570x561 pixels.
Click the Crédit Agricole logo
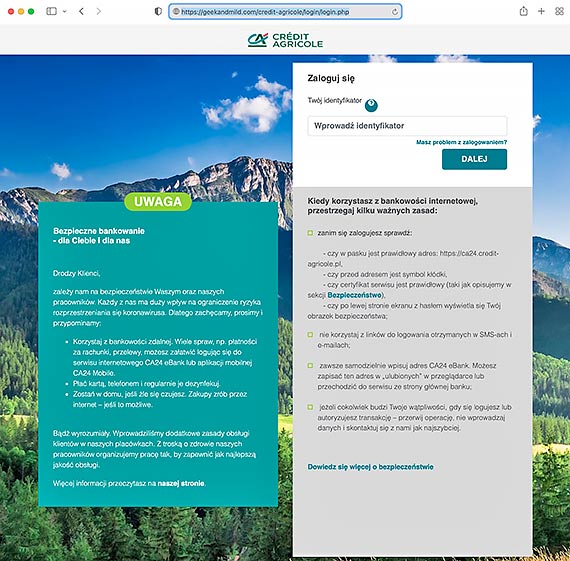coord(285,40)
